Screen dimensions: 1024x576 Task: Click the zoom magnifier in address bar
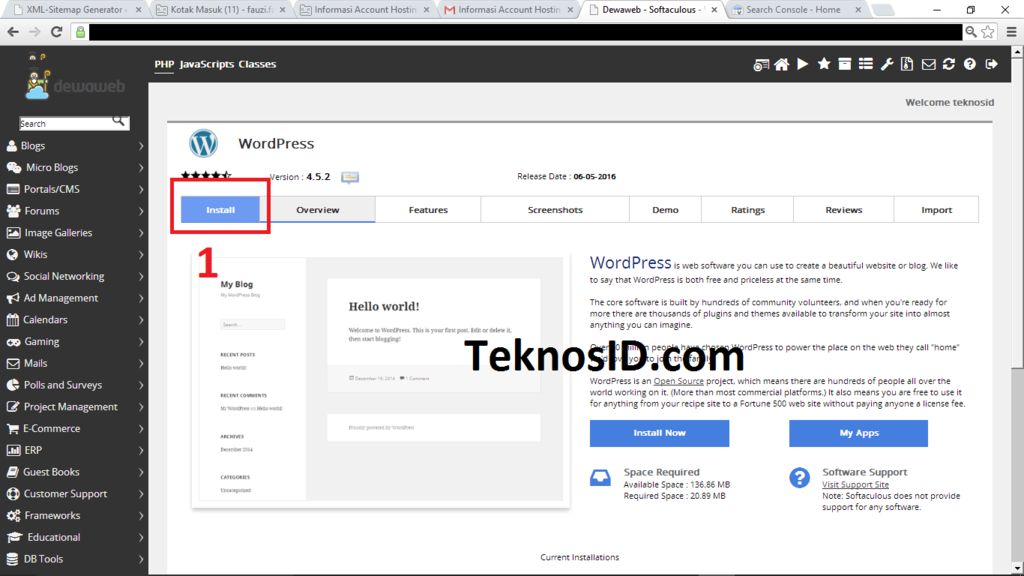tap(971, 31)
